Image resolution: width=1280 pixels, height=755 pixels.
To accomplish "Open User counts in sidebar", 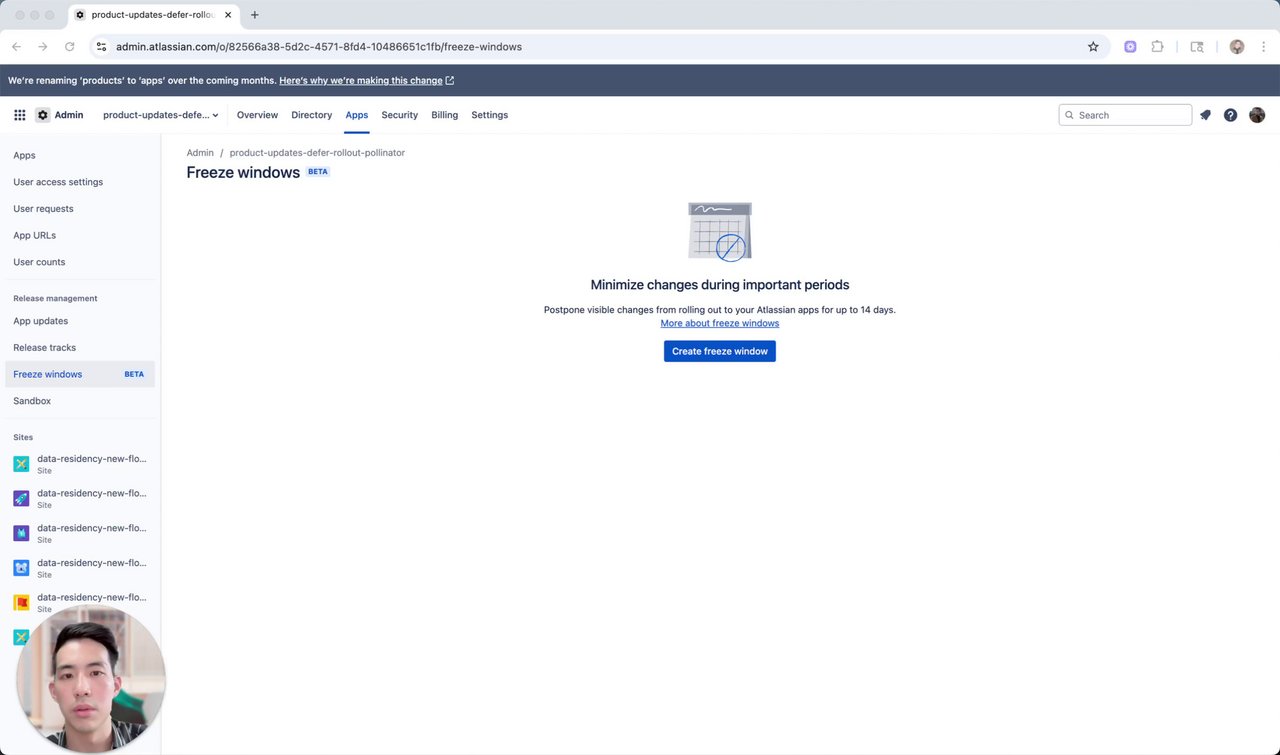I will point(80,262).
